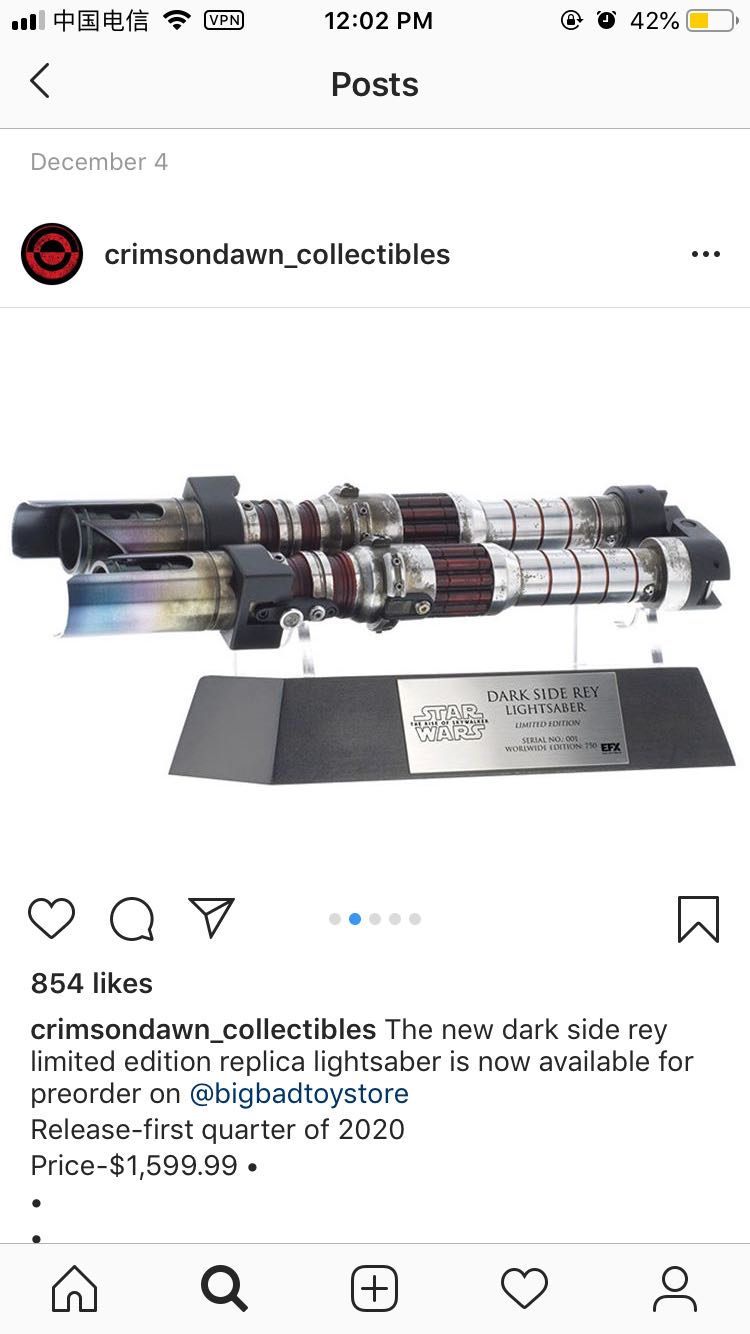This screenshot has height=1334, width=750.
Task: Open the Activity heart tab
Action: pyautogui.click(x=525, y=1288)
